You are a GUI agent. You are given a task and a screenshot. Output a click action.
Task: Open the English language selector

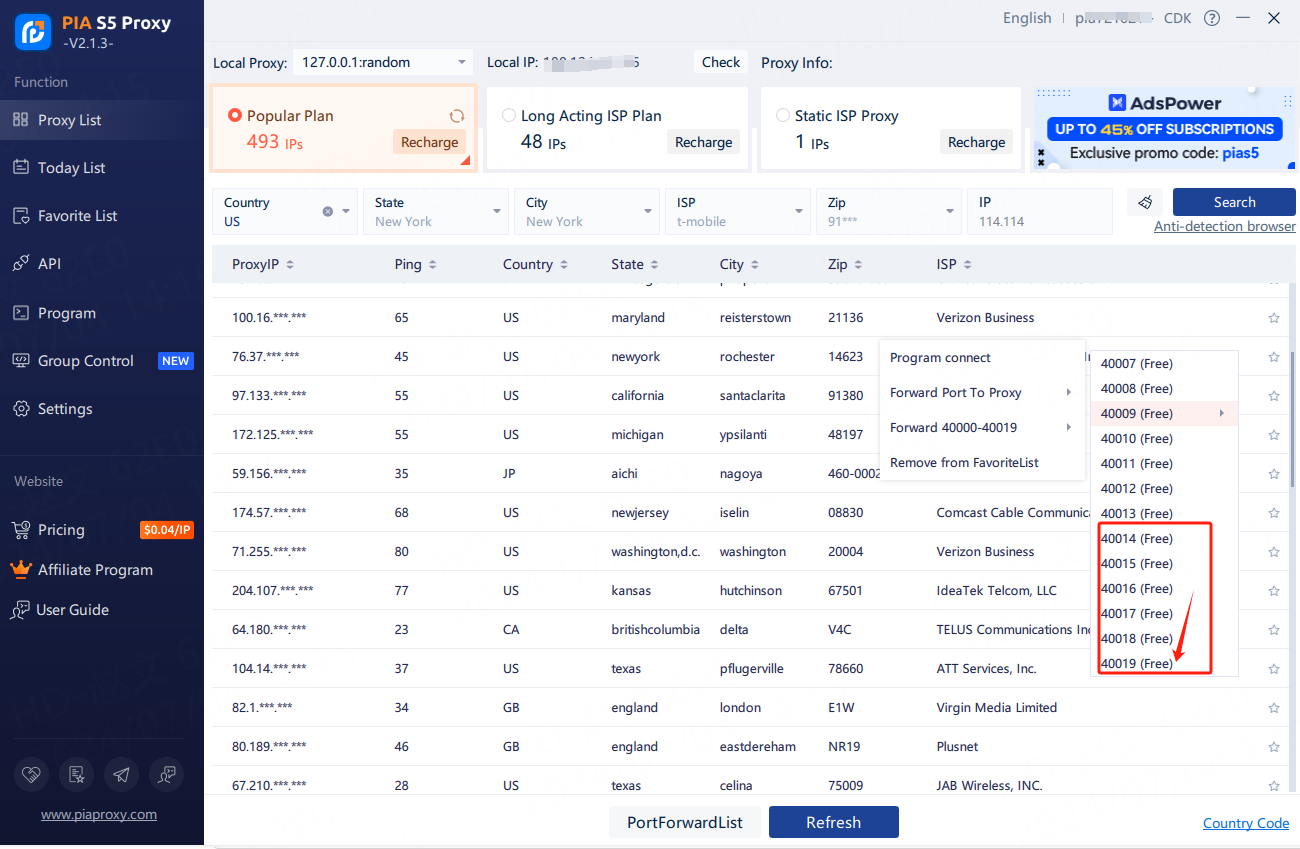1027,18
